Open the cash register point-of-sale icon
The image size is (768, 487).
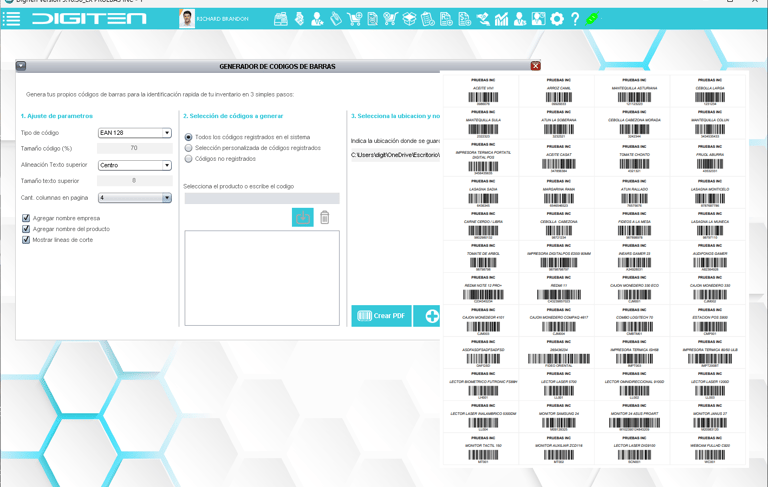pos(281,19)
